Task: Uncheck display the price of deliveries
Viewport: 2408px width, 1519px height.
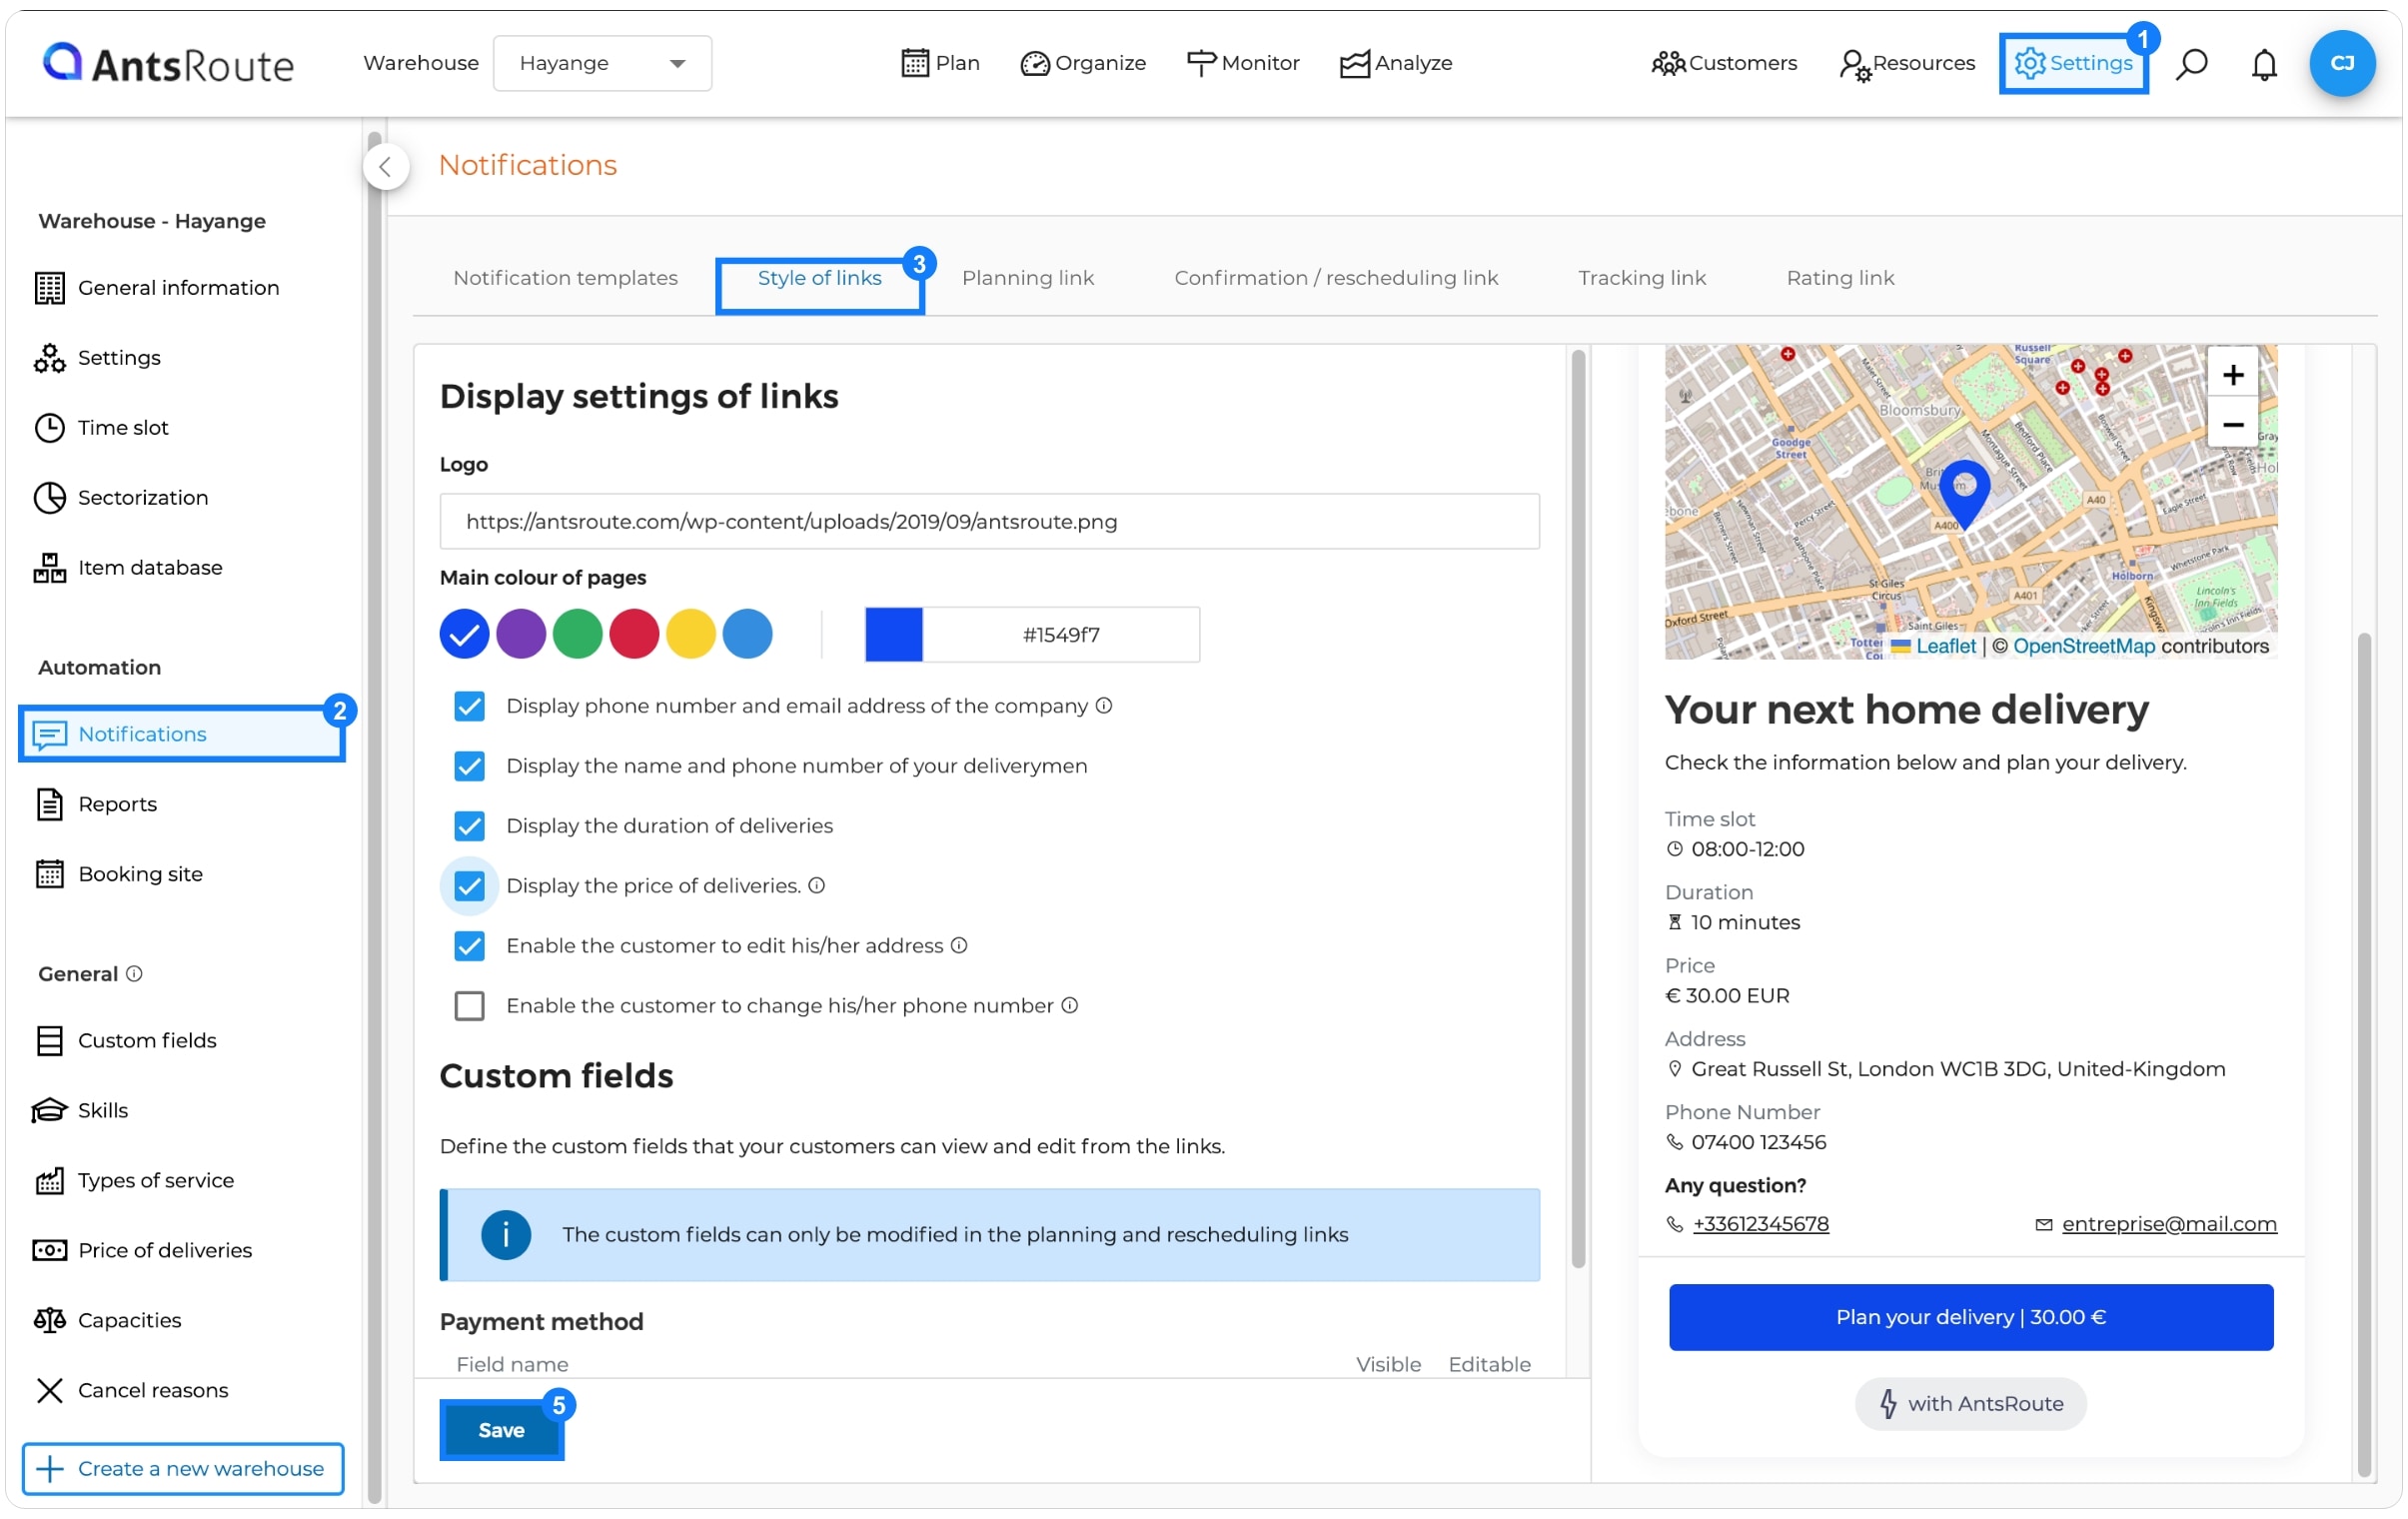Action: pyautogui.click(x=469, y=886)
